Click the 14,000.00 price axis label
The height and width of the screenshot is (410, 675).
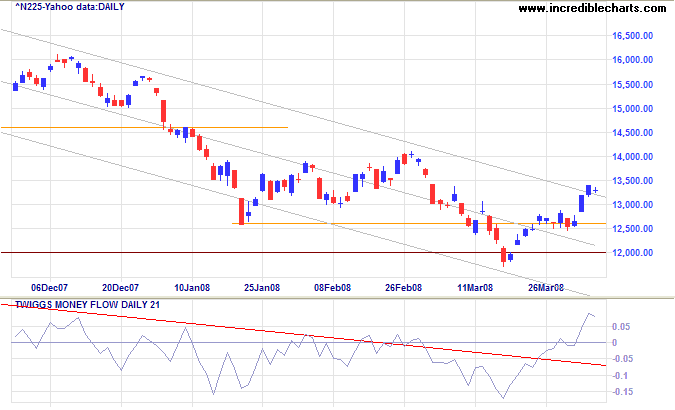(x=632, y=157)
